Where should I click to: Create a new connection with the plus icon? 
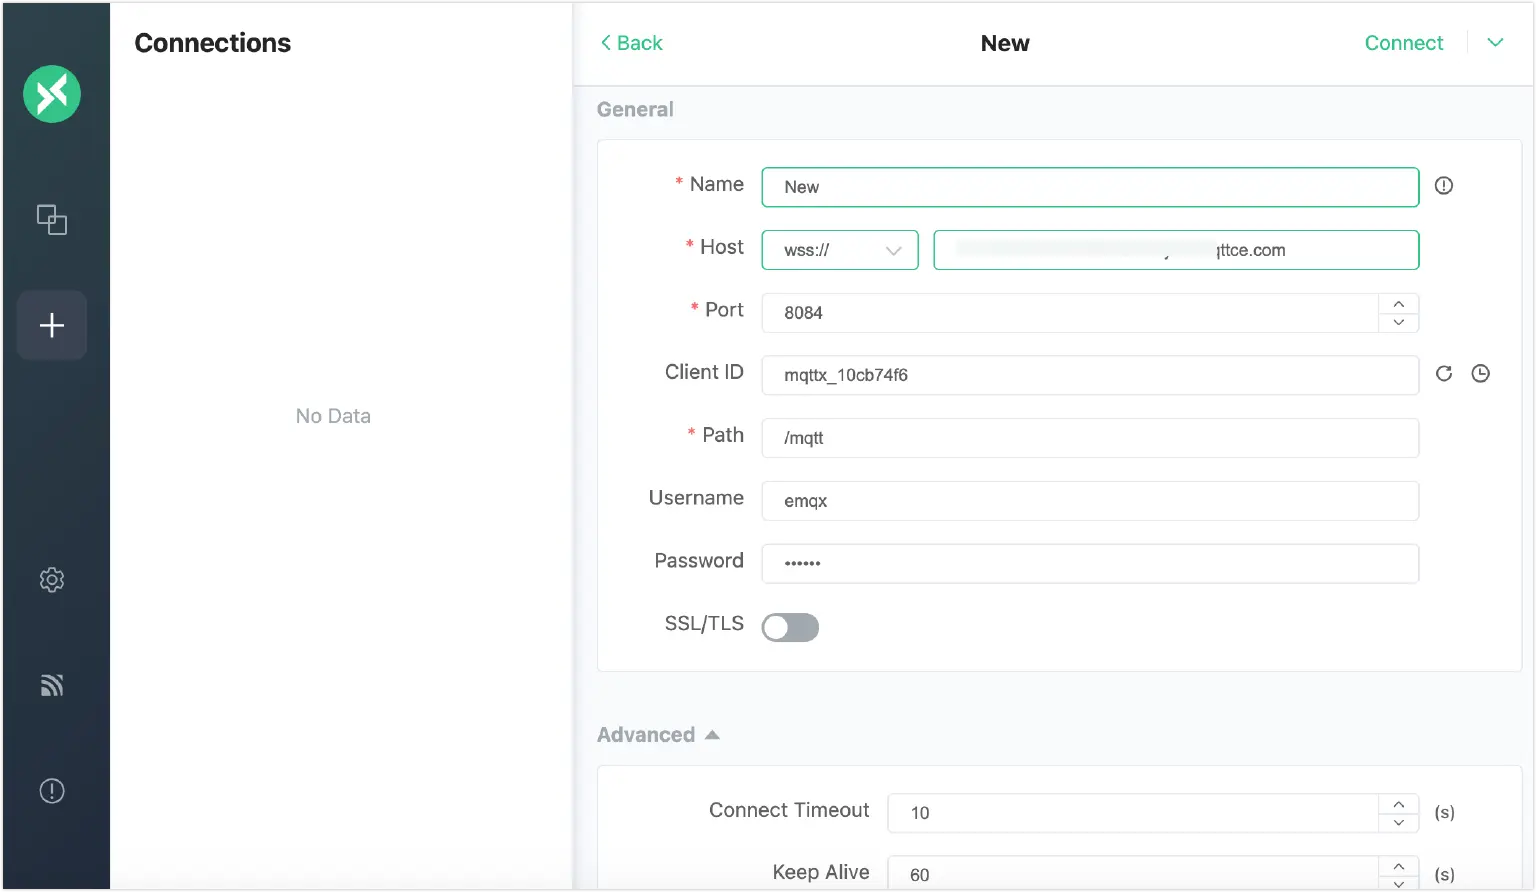tap(51, 324)
